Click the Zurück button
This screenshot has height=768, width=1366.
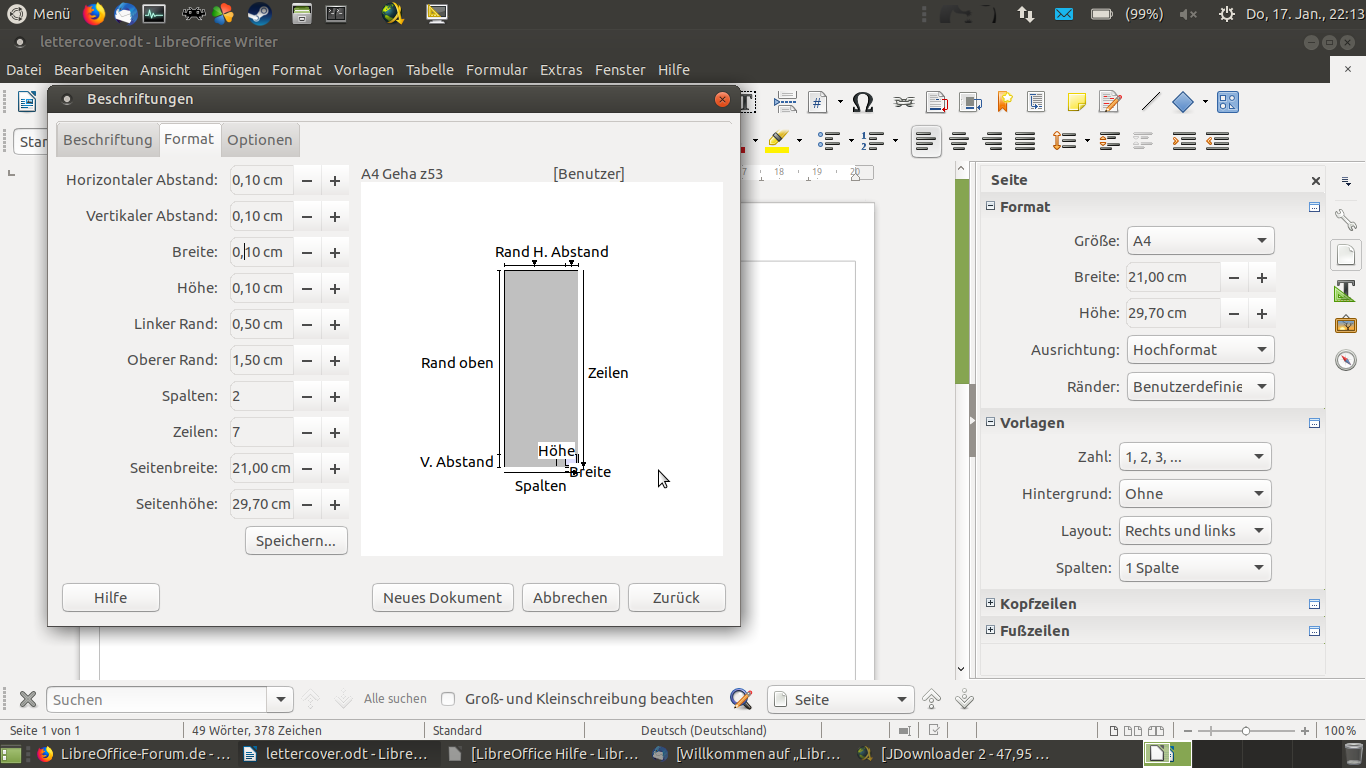pos(677,598)
